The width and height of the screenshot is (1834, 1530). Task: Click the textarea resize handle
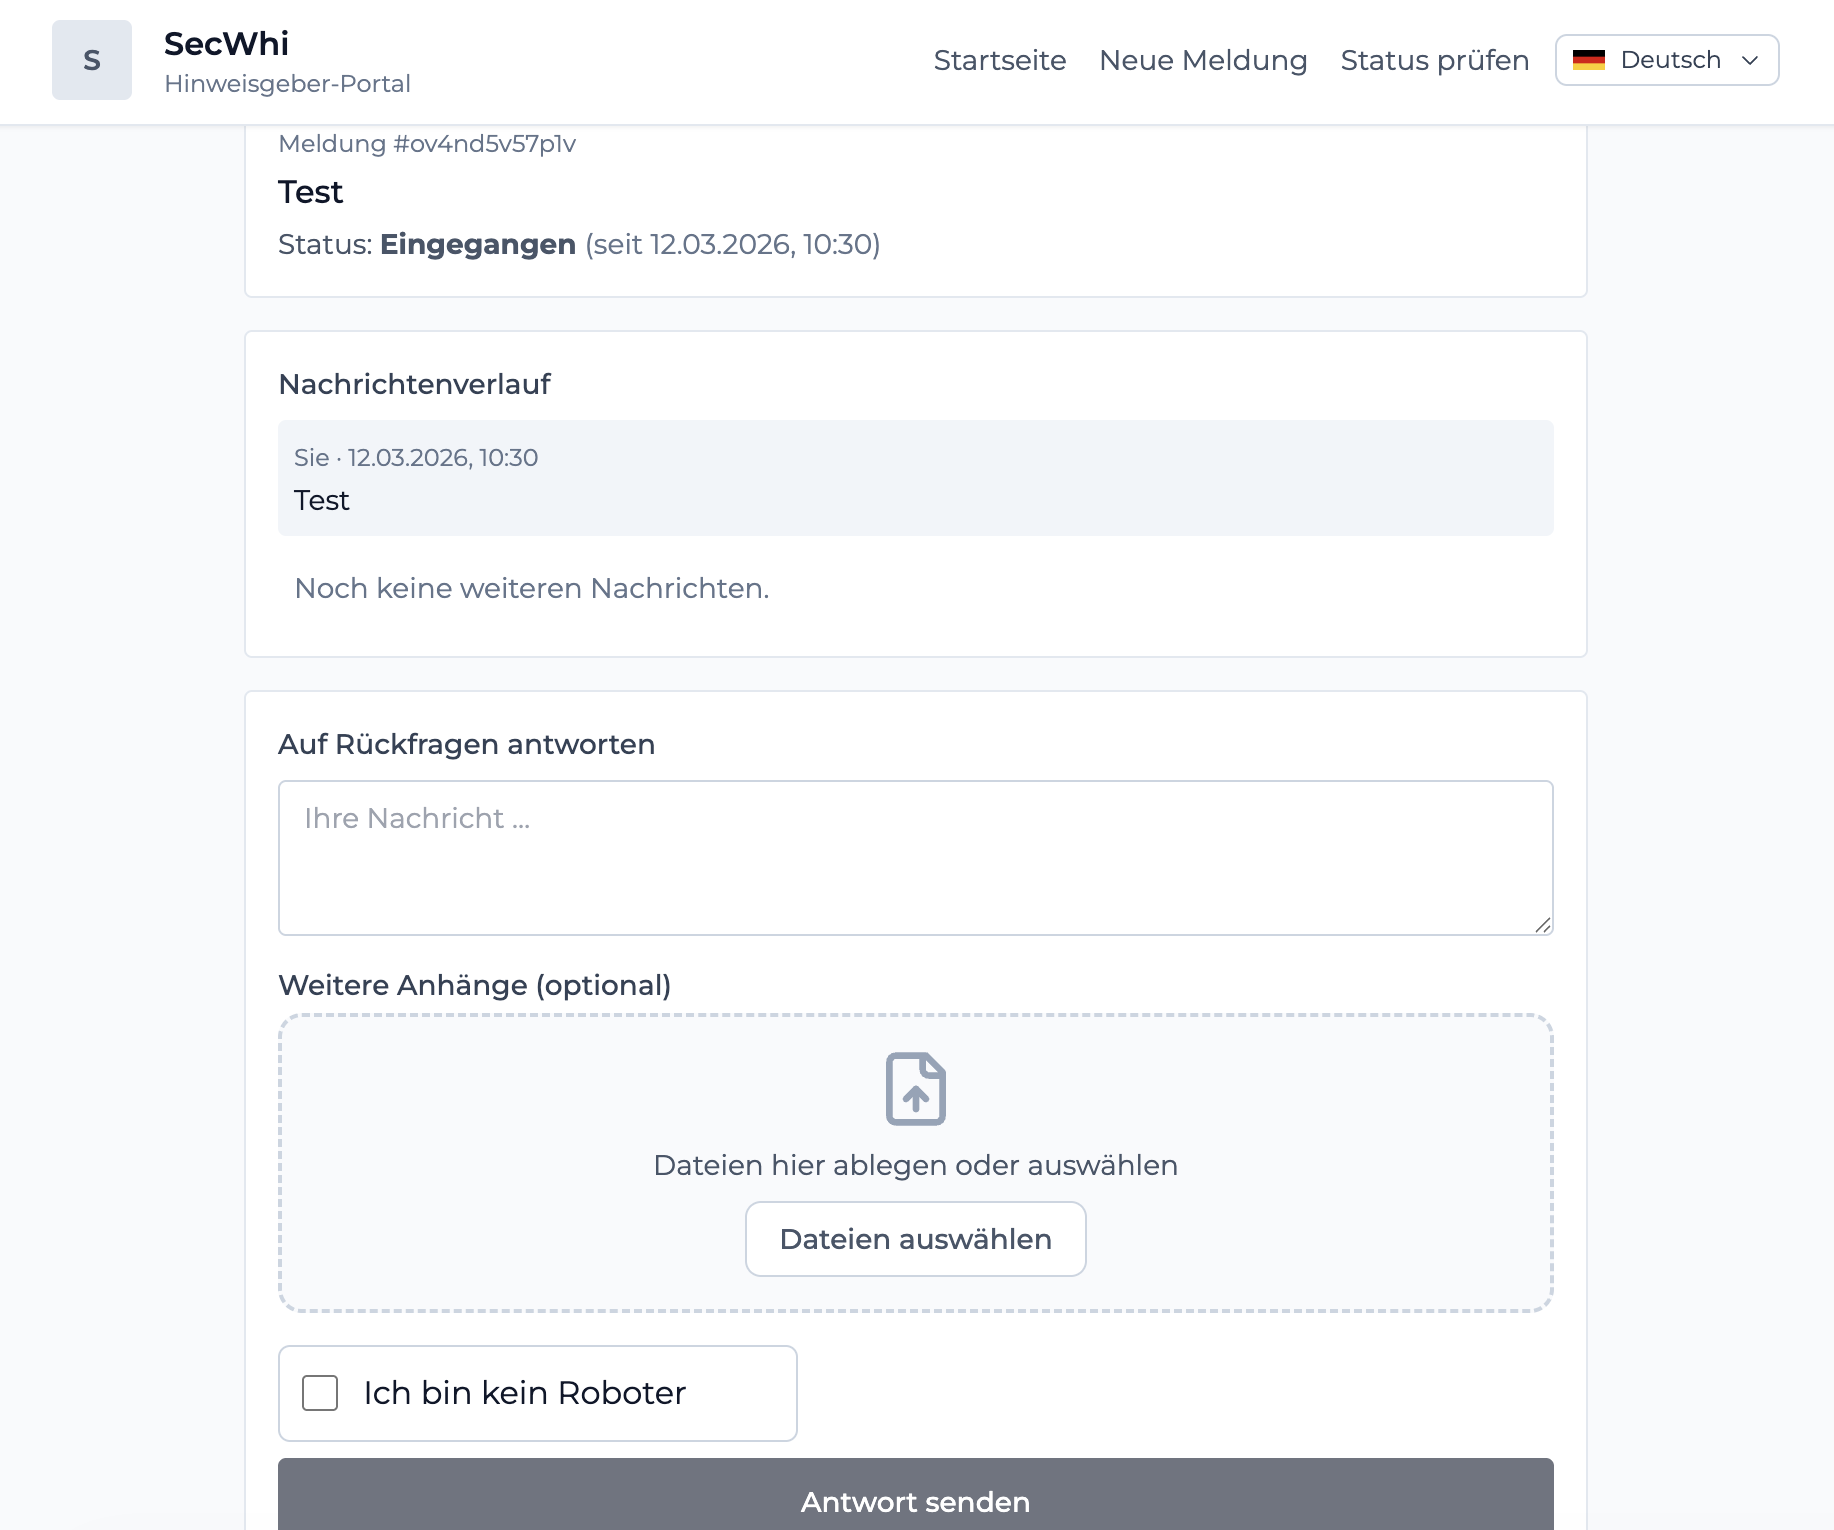click(1543, 925)
